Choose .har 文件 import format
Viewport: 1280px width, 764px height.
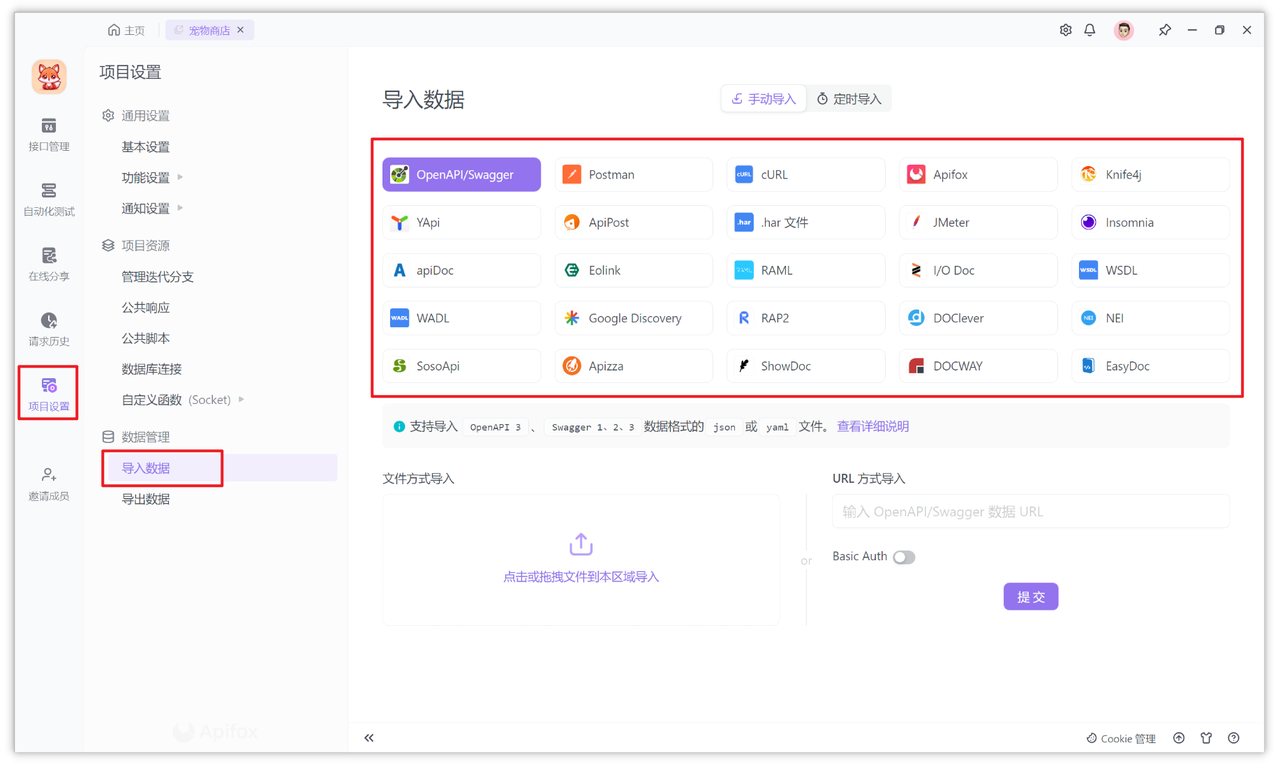tap(806, 222)
